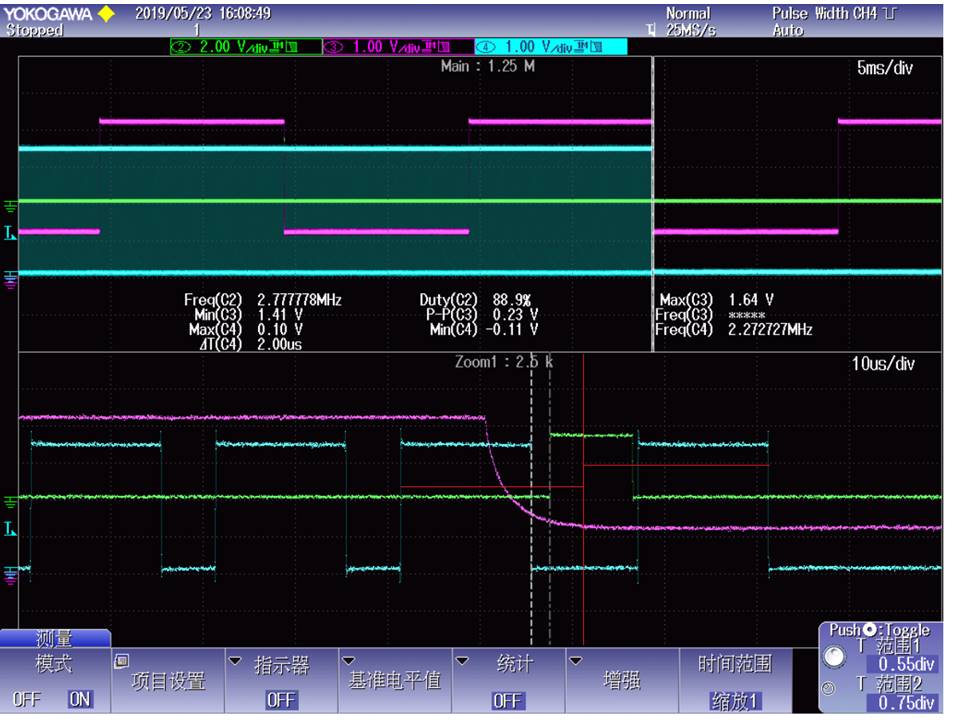Toggle the 指示器 OFF setting

point(281,700)
